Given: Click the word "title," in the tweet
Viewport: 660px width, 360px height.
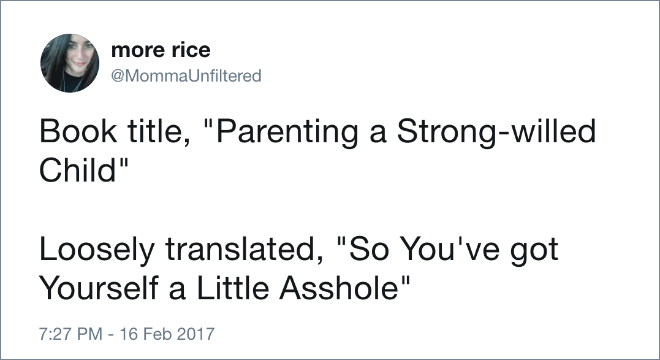Looking at the screenshot, I should point(159,131).
